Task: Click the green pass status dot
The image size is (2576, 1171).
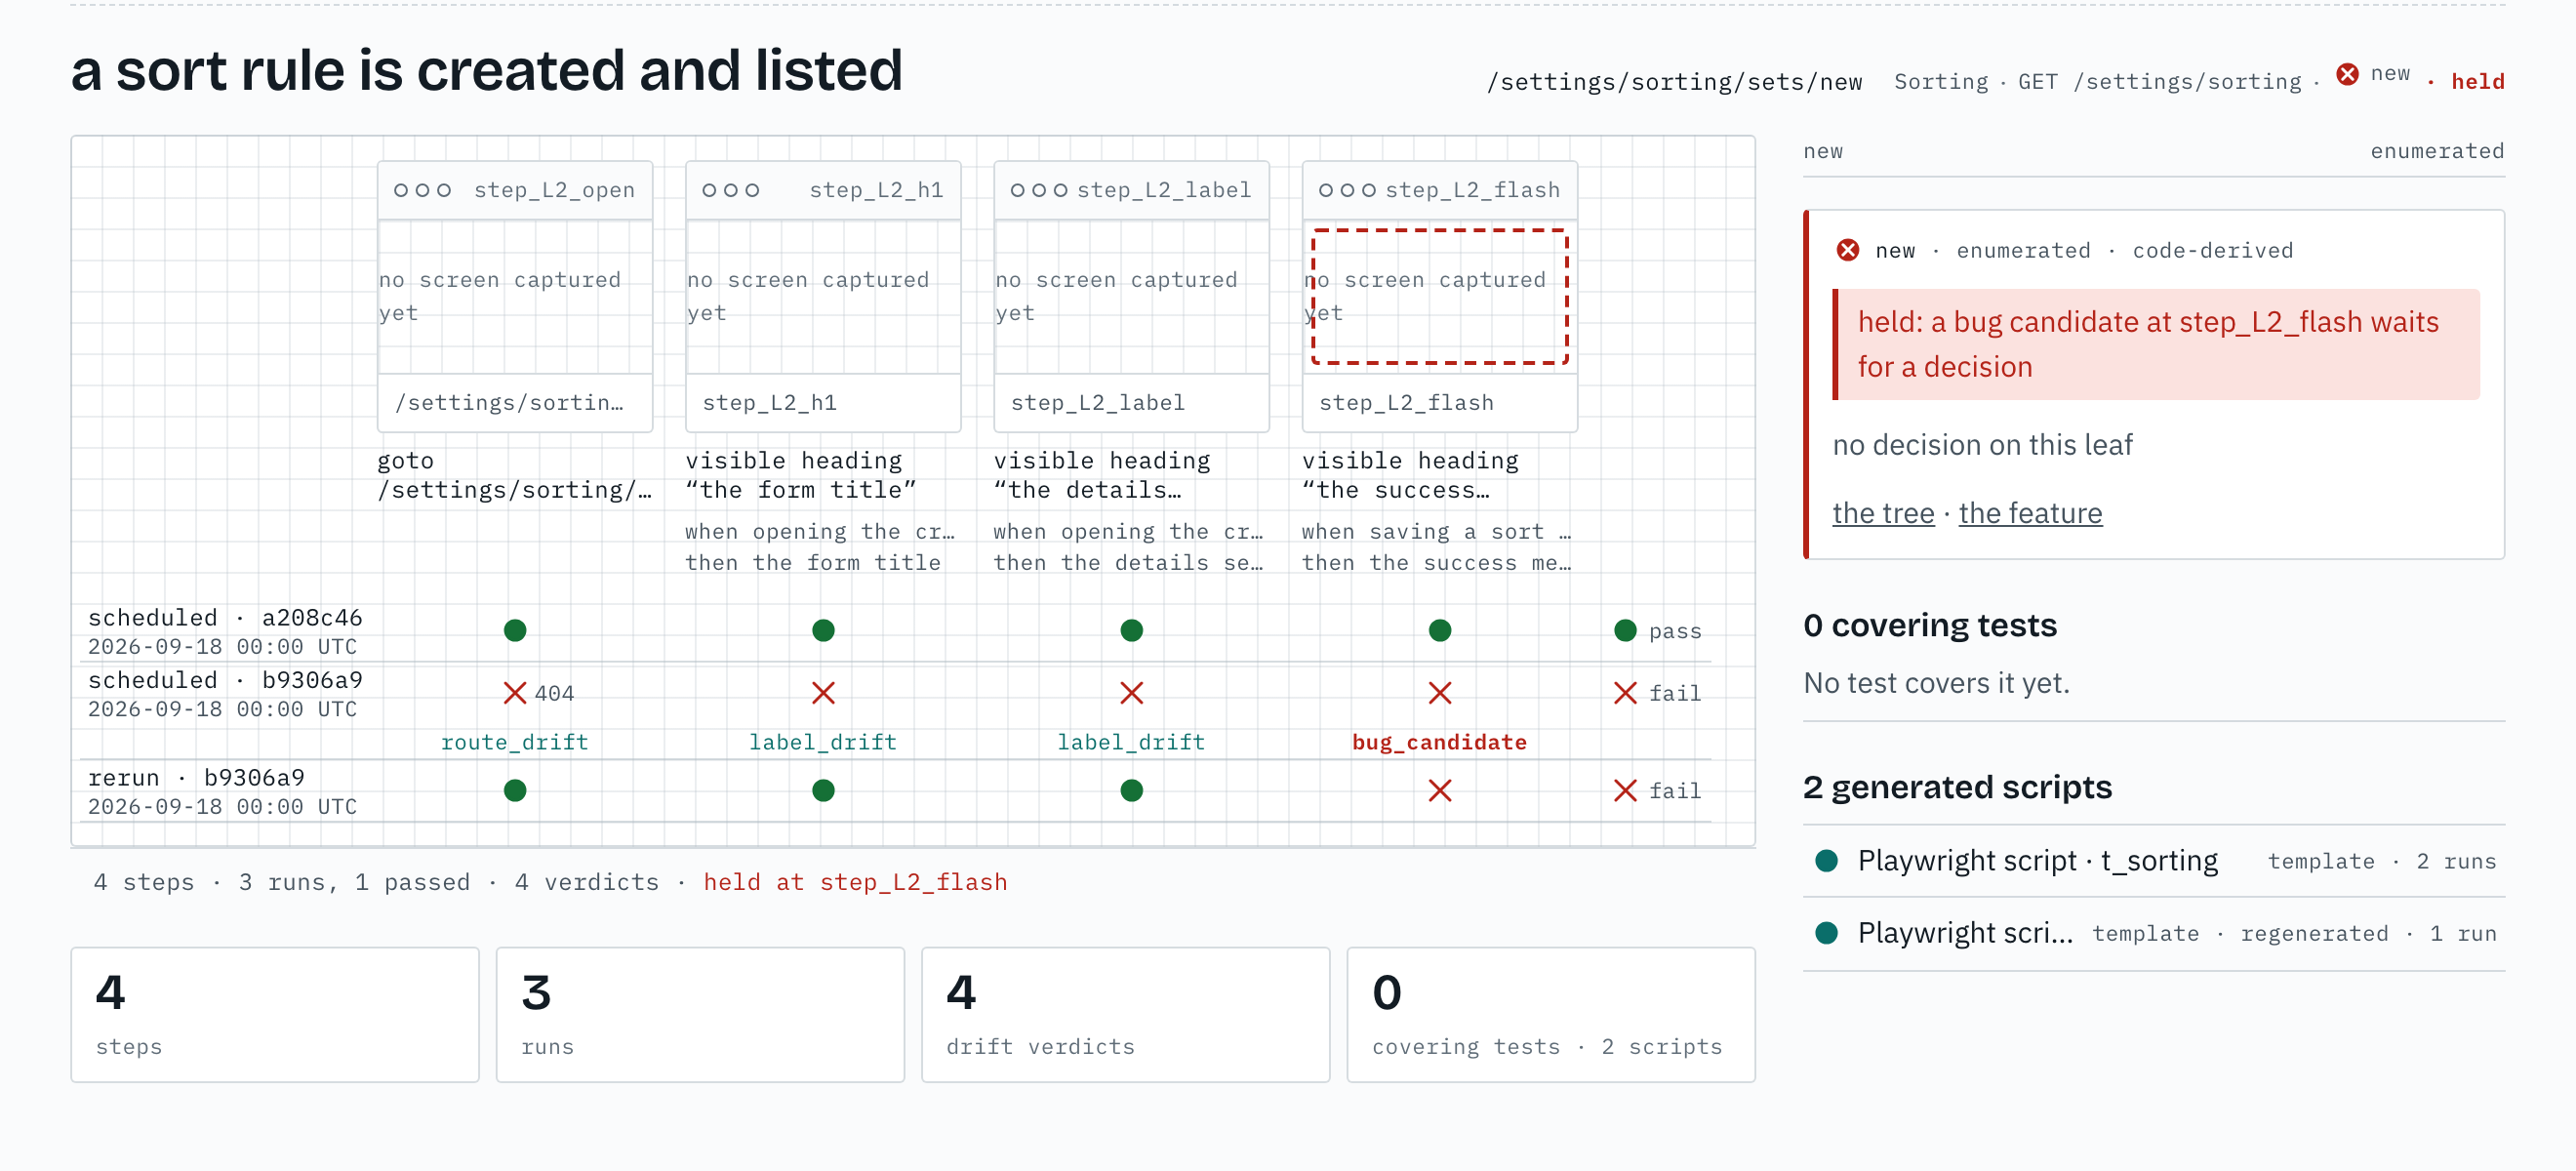Action: point(1625,631)
